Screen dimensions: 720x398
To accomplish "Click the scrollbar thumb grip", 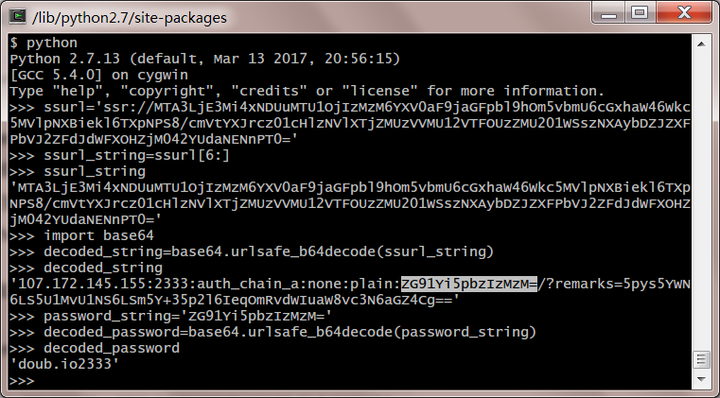I will [x=701, y=359].
